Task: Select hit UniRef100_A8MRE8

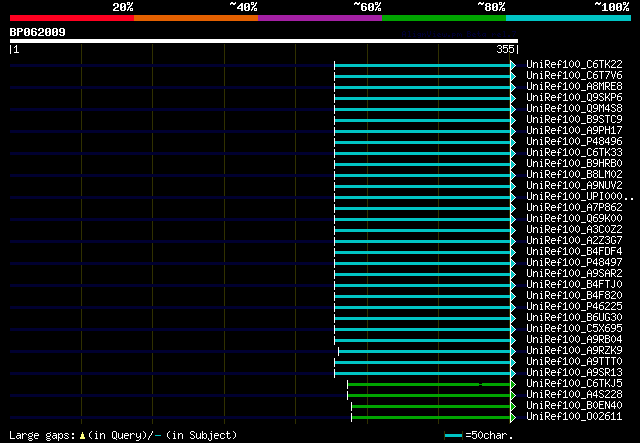Action: pyautogui.click(x=574, y=87)
